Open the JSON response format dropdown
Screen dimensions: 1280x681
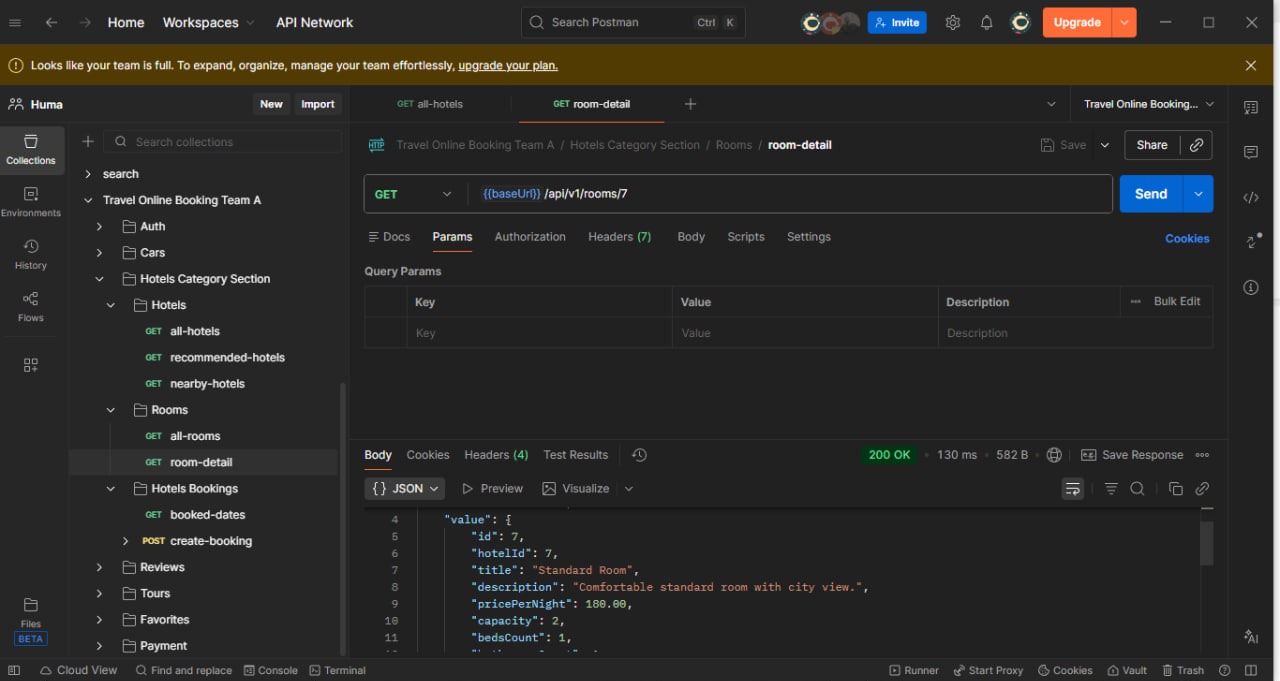coord(404,488)
